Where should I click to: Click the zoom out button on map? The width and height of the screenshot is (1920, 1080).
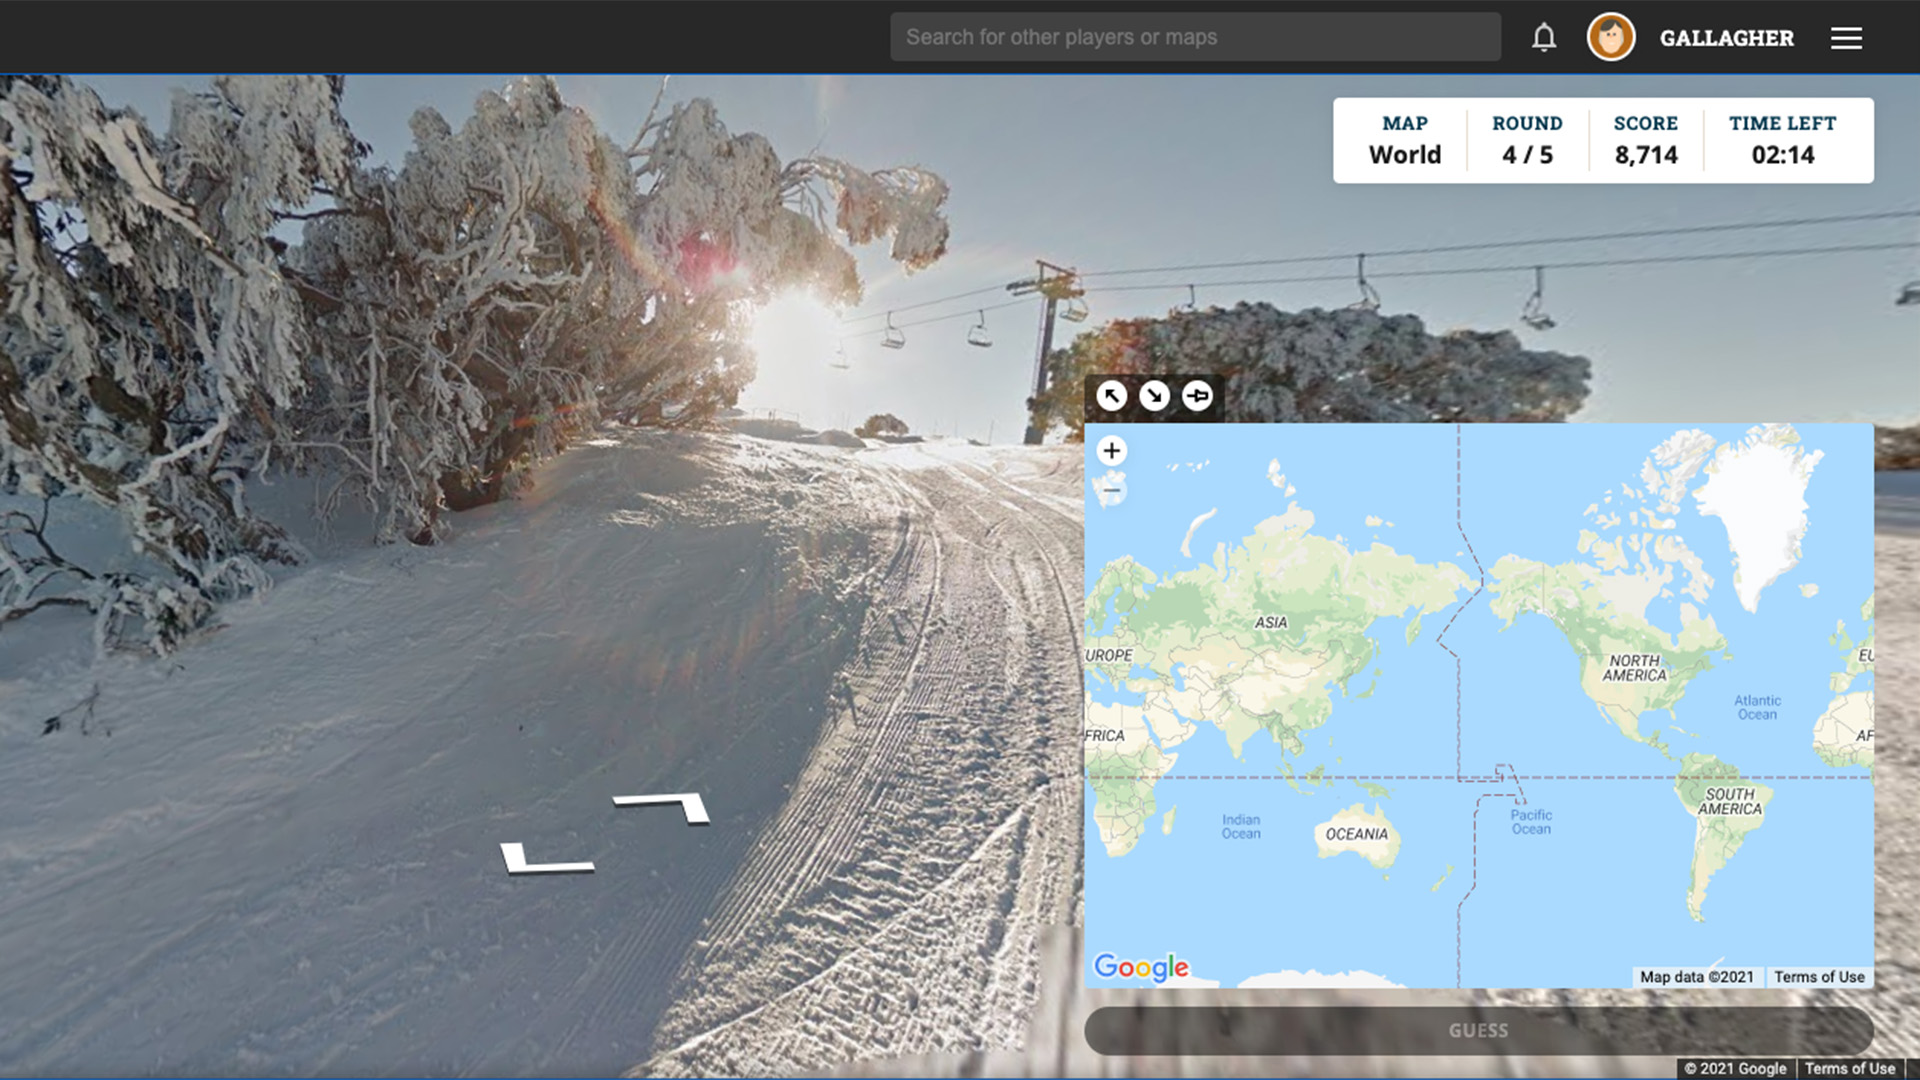click(1112, 488)
